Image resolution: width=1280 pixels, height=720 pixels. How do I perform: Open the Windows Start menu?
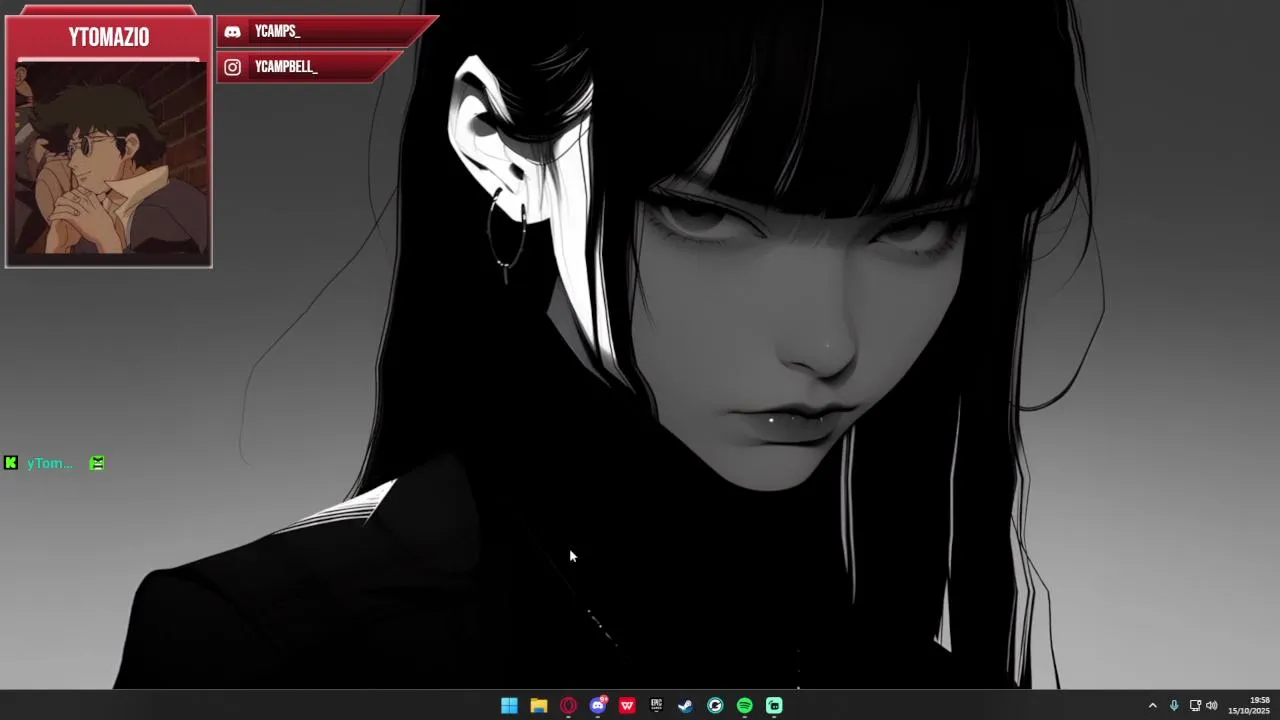point(509,706)
